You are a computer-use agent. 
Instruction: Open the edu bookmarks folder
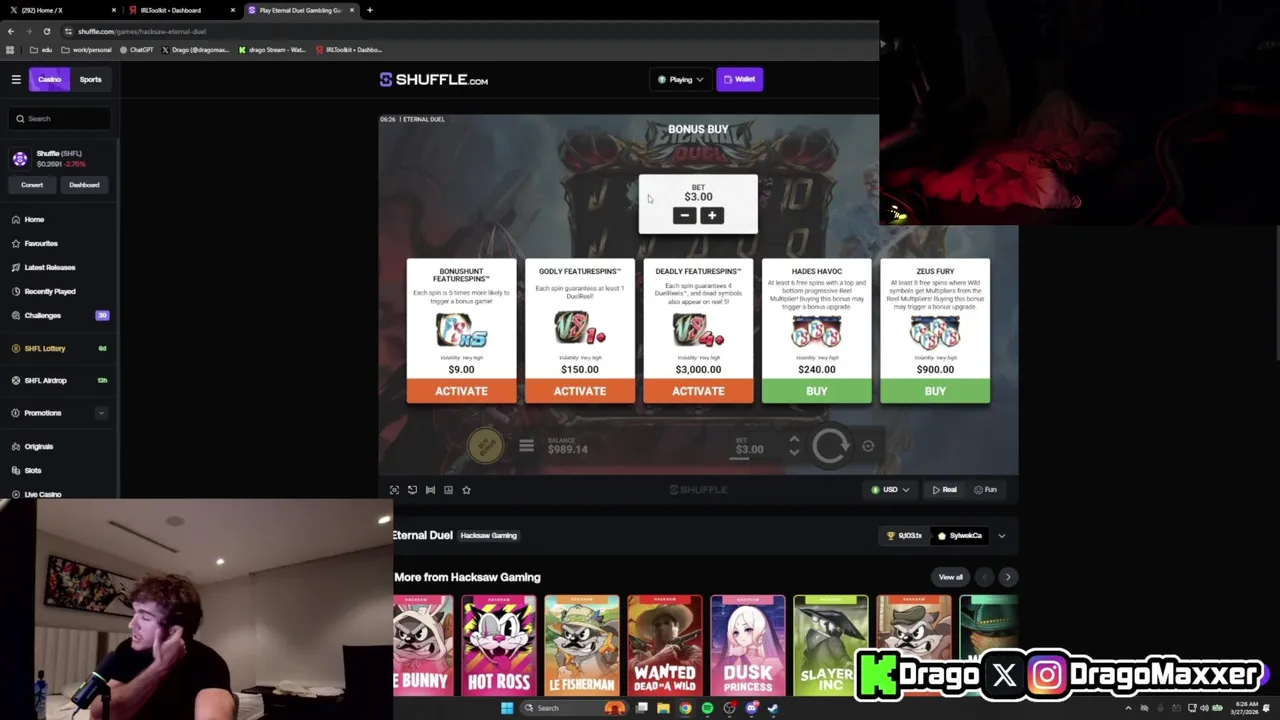click(40, 50)
